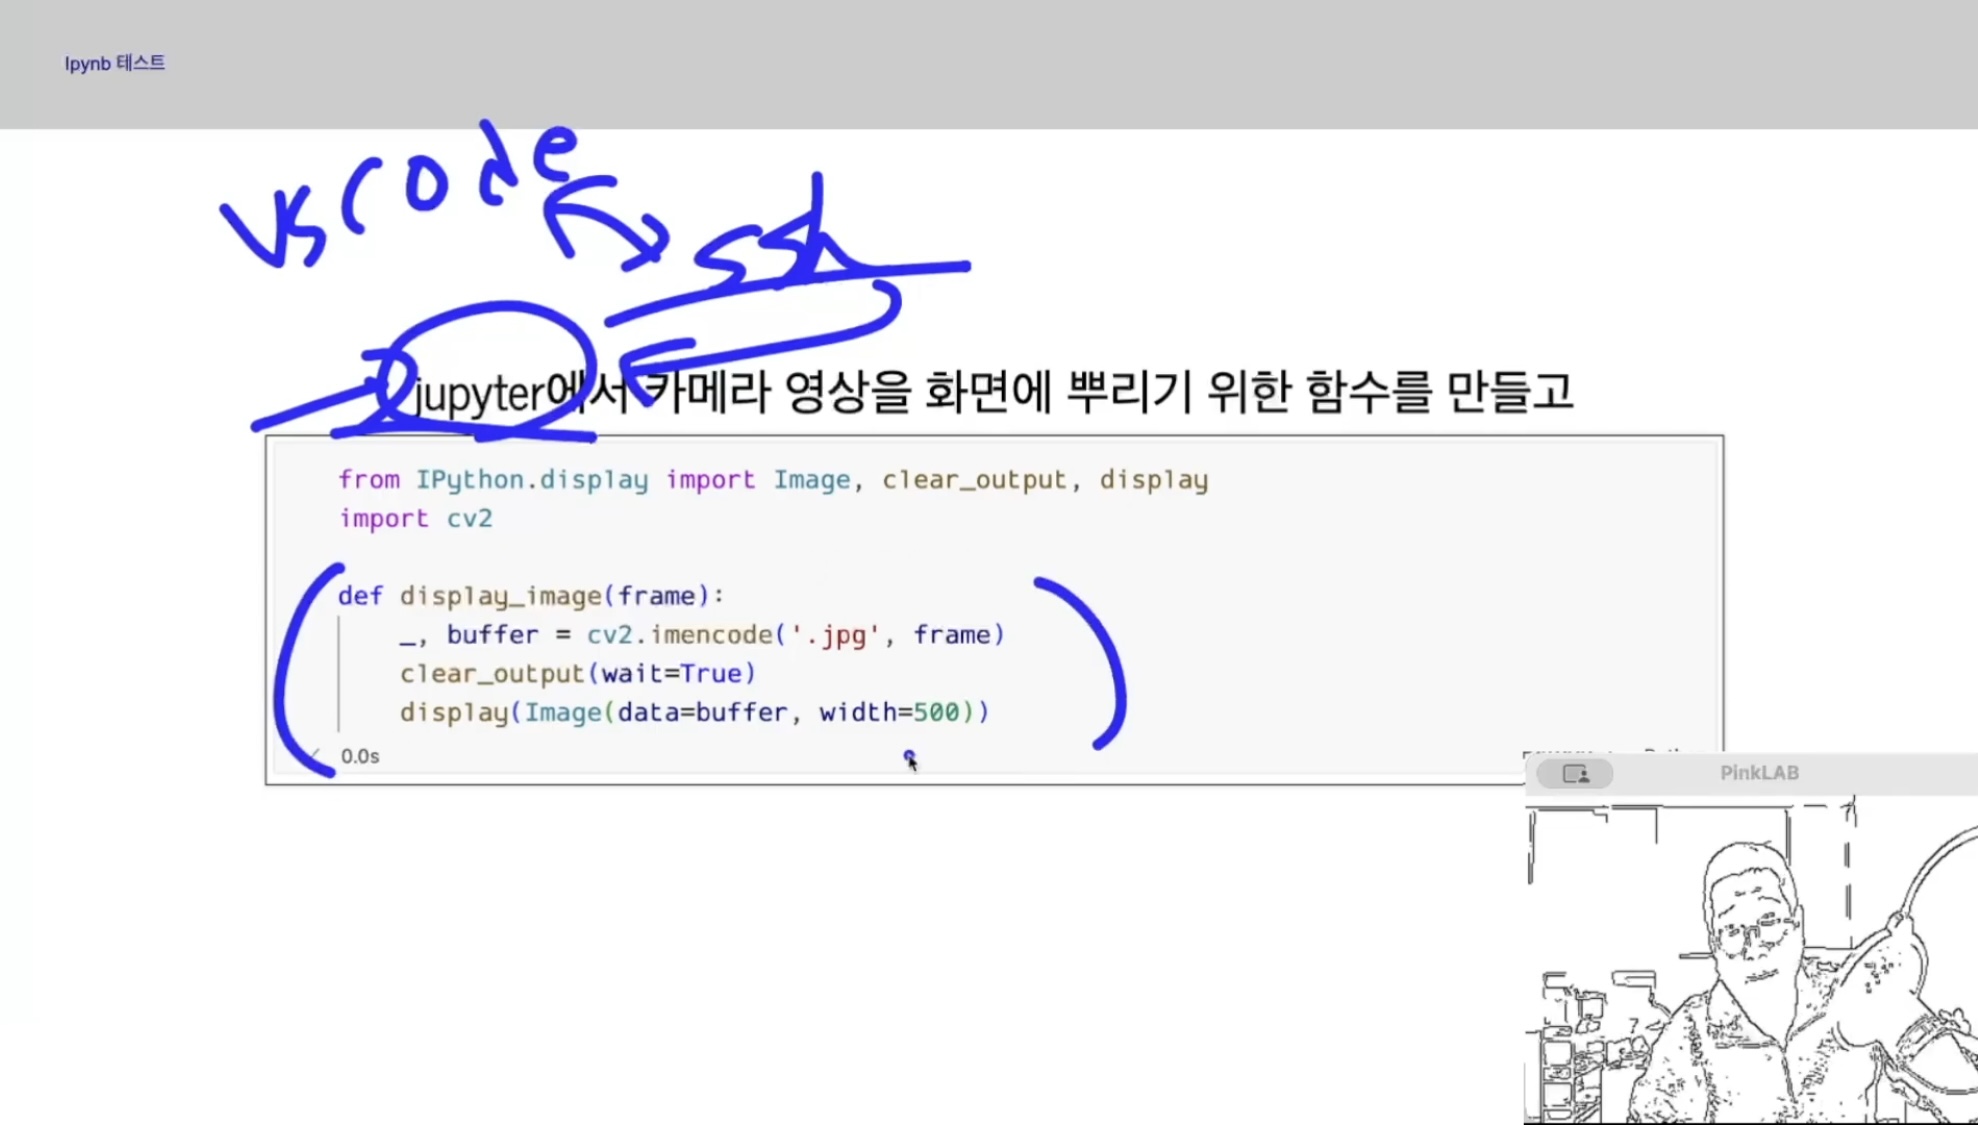1978x1125 pixels.
Task: Place cursor on 'def display_image(frame):' line
Action: [x=530, y=596]
